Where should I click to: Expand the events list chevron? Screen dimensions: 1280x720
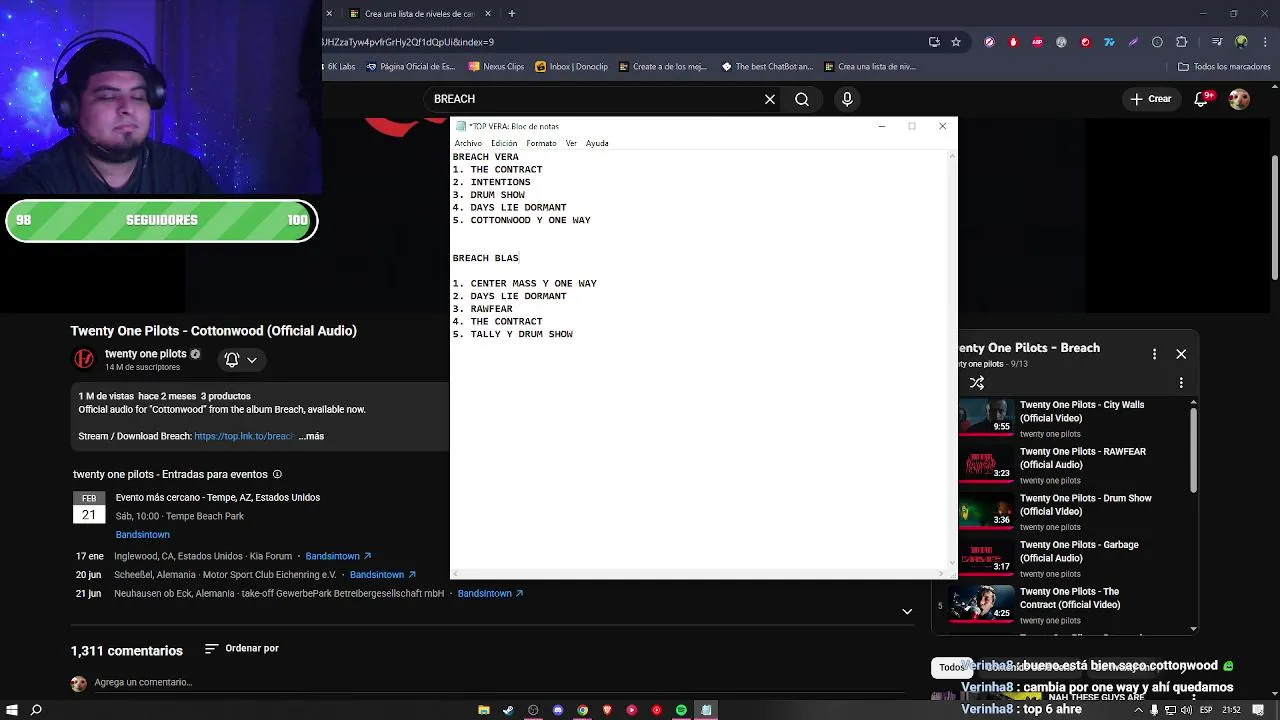[907, 611]
